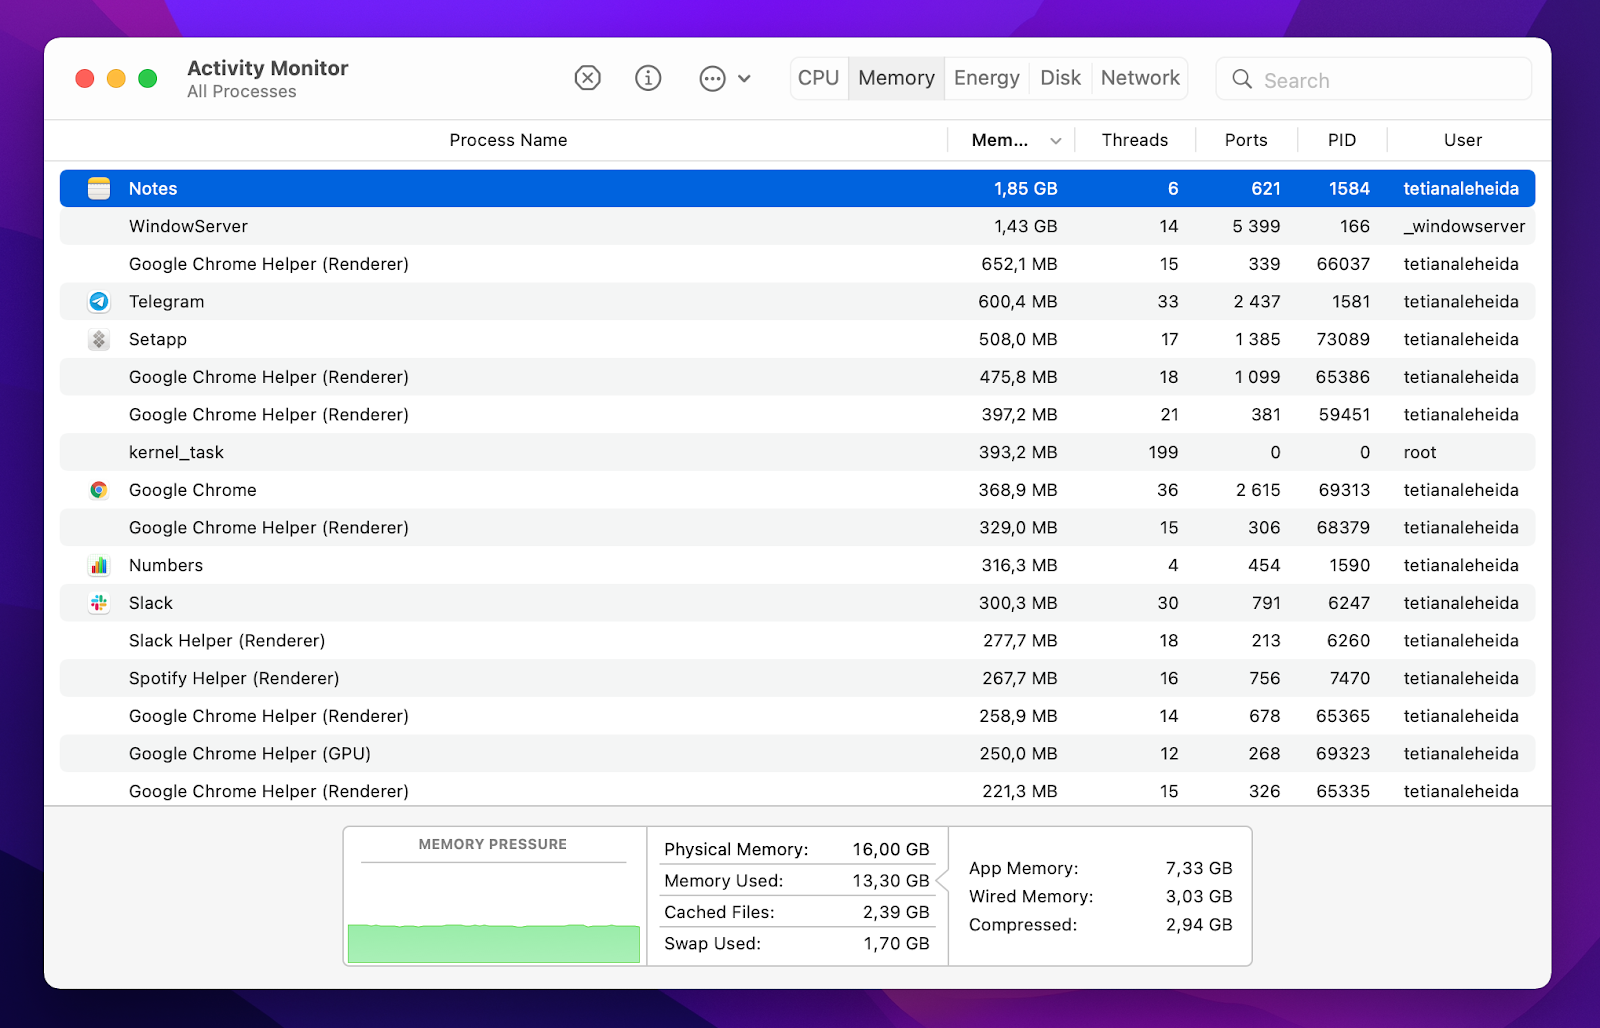1600x1028 pixels.
Task: Switch to the Disk tab
Action: (1061, 78)
